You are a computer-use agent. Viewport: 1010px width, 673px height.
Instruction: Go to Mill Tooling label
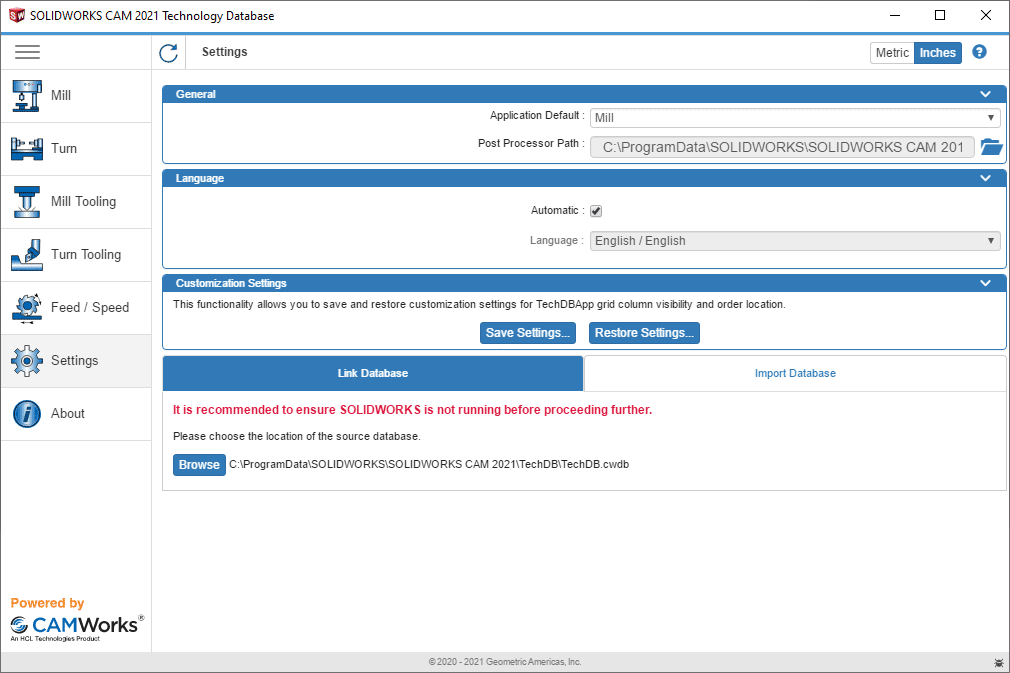click(x=84, y=202)
